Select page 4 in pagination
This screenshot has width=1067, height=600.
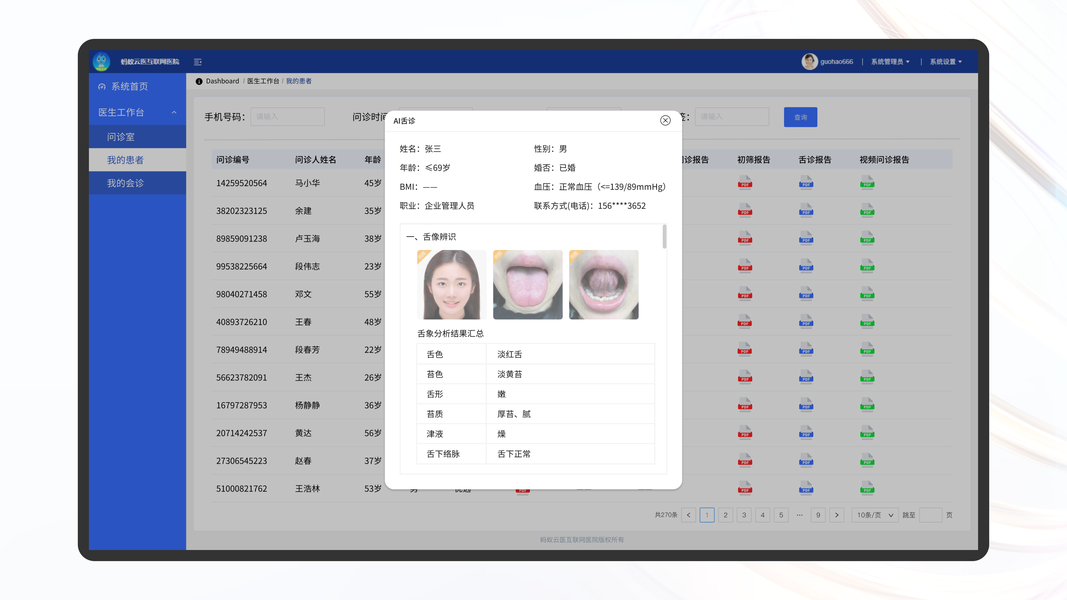(762, 515)
